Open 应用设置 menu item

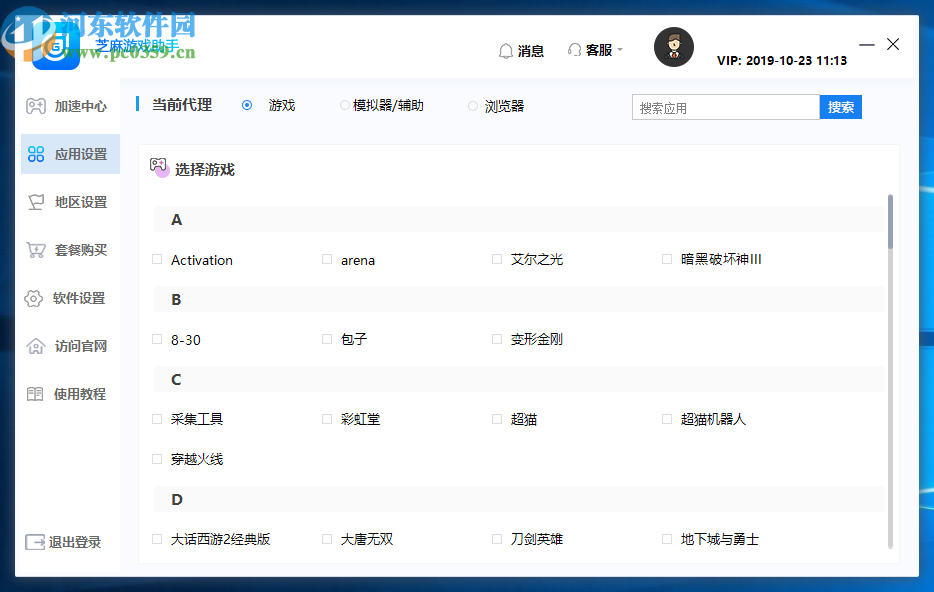pyautogui.click(x=70, y=154)
